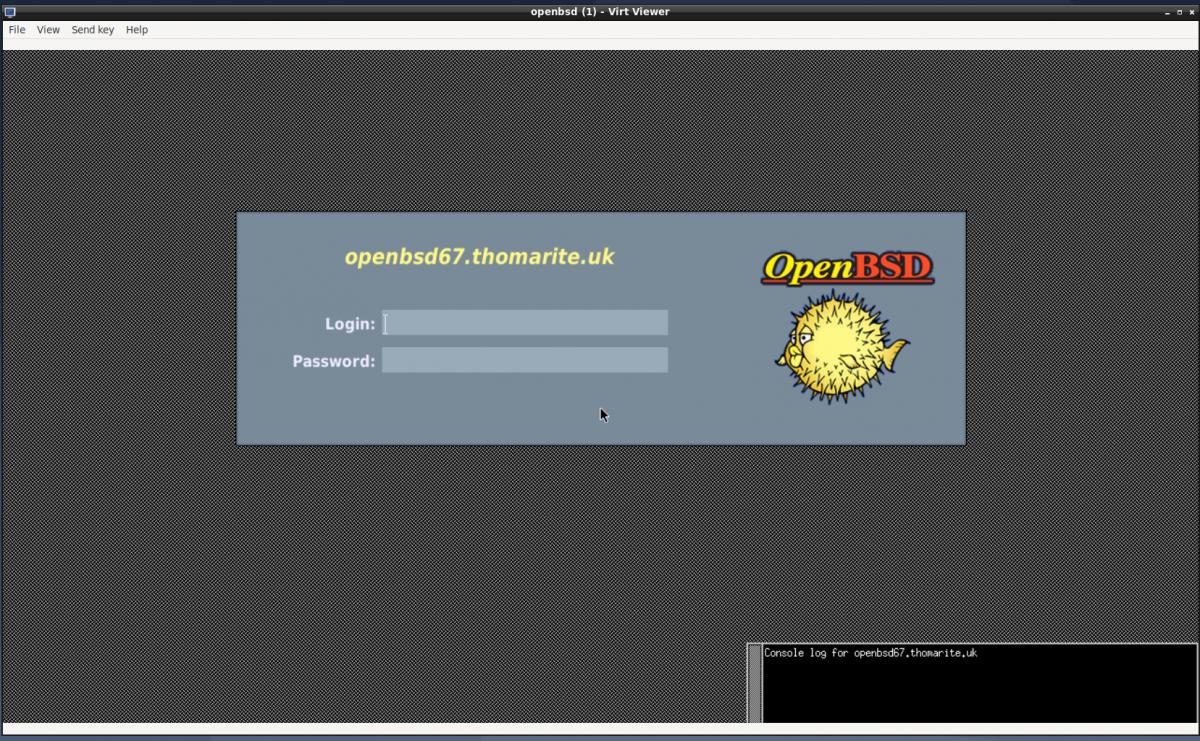Viewport: 1200px width, 741px height.
Task: Open the Help menu
Action: (136, 29)
